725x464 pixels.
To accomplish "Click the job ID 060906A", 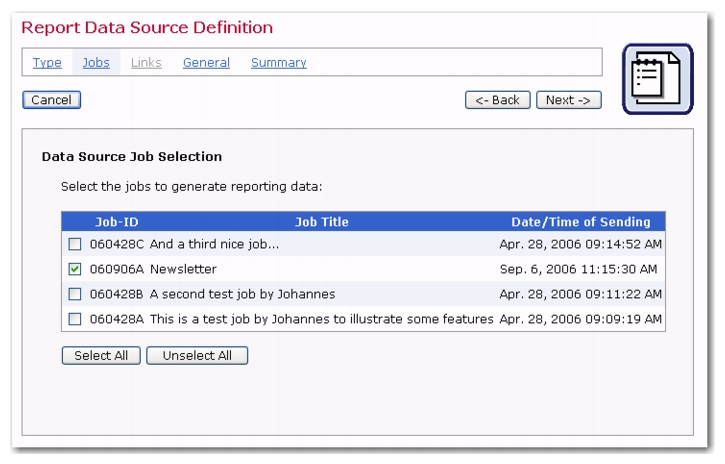I will pyautogui.click(x=117, y=269).
